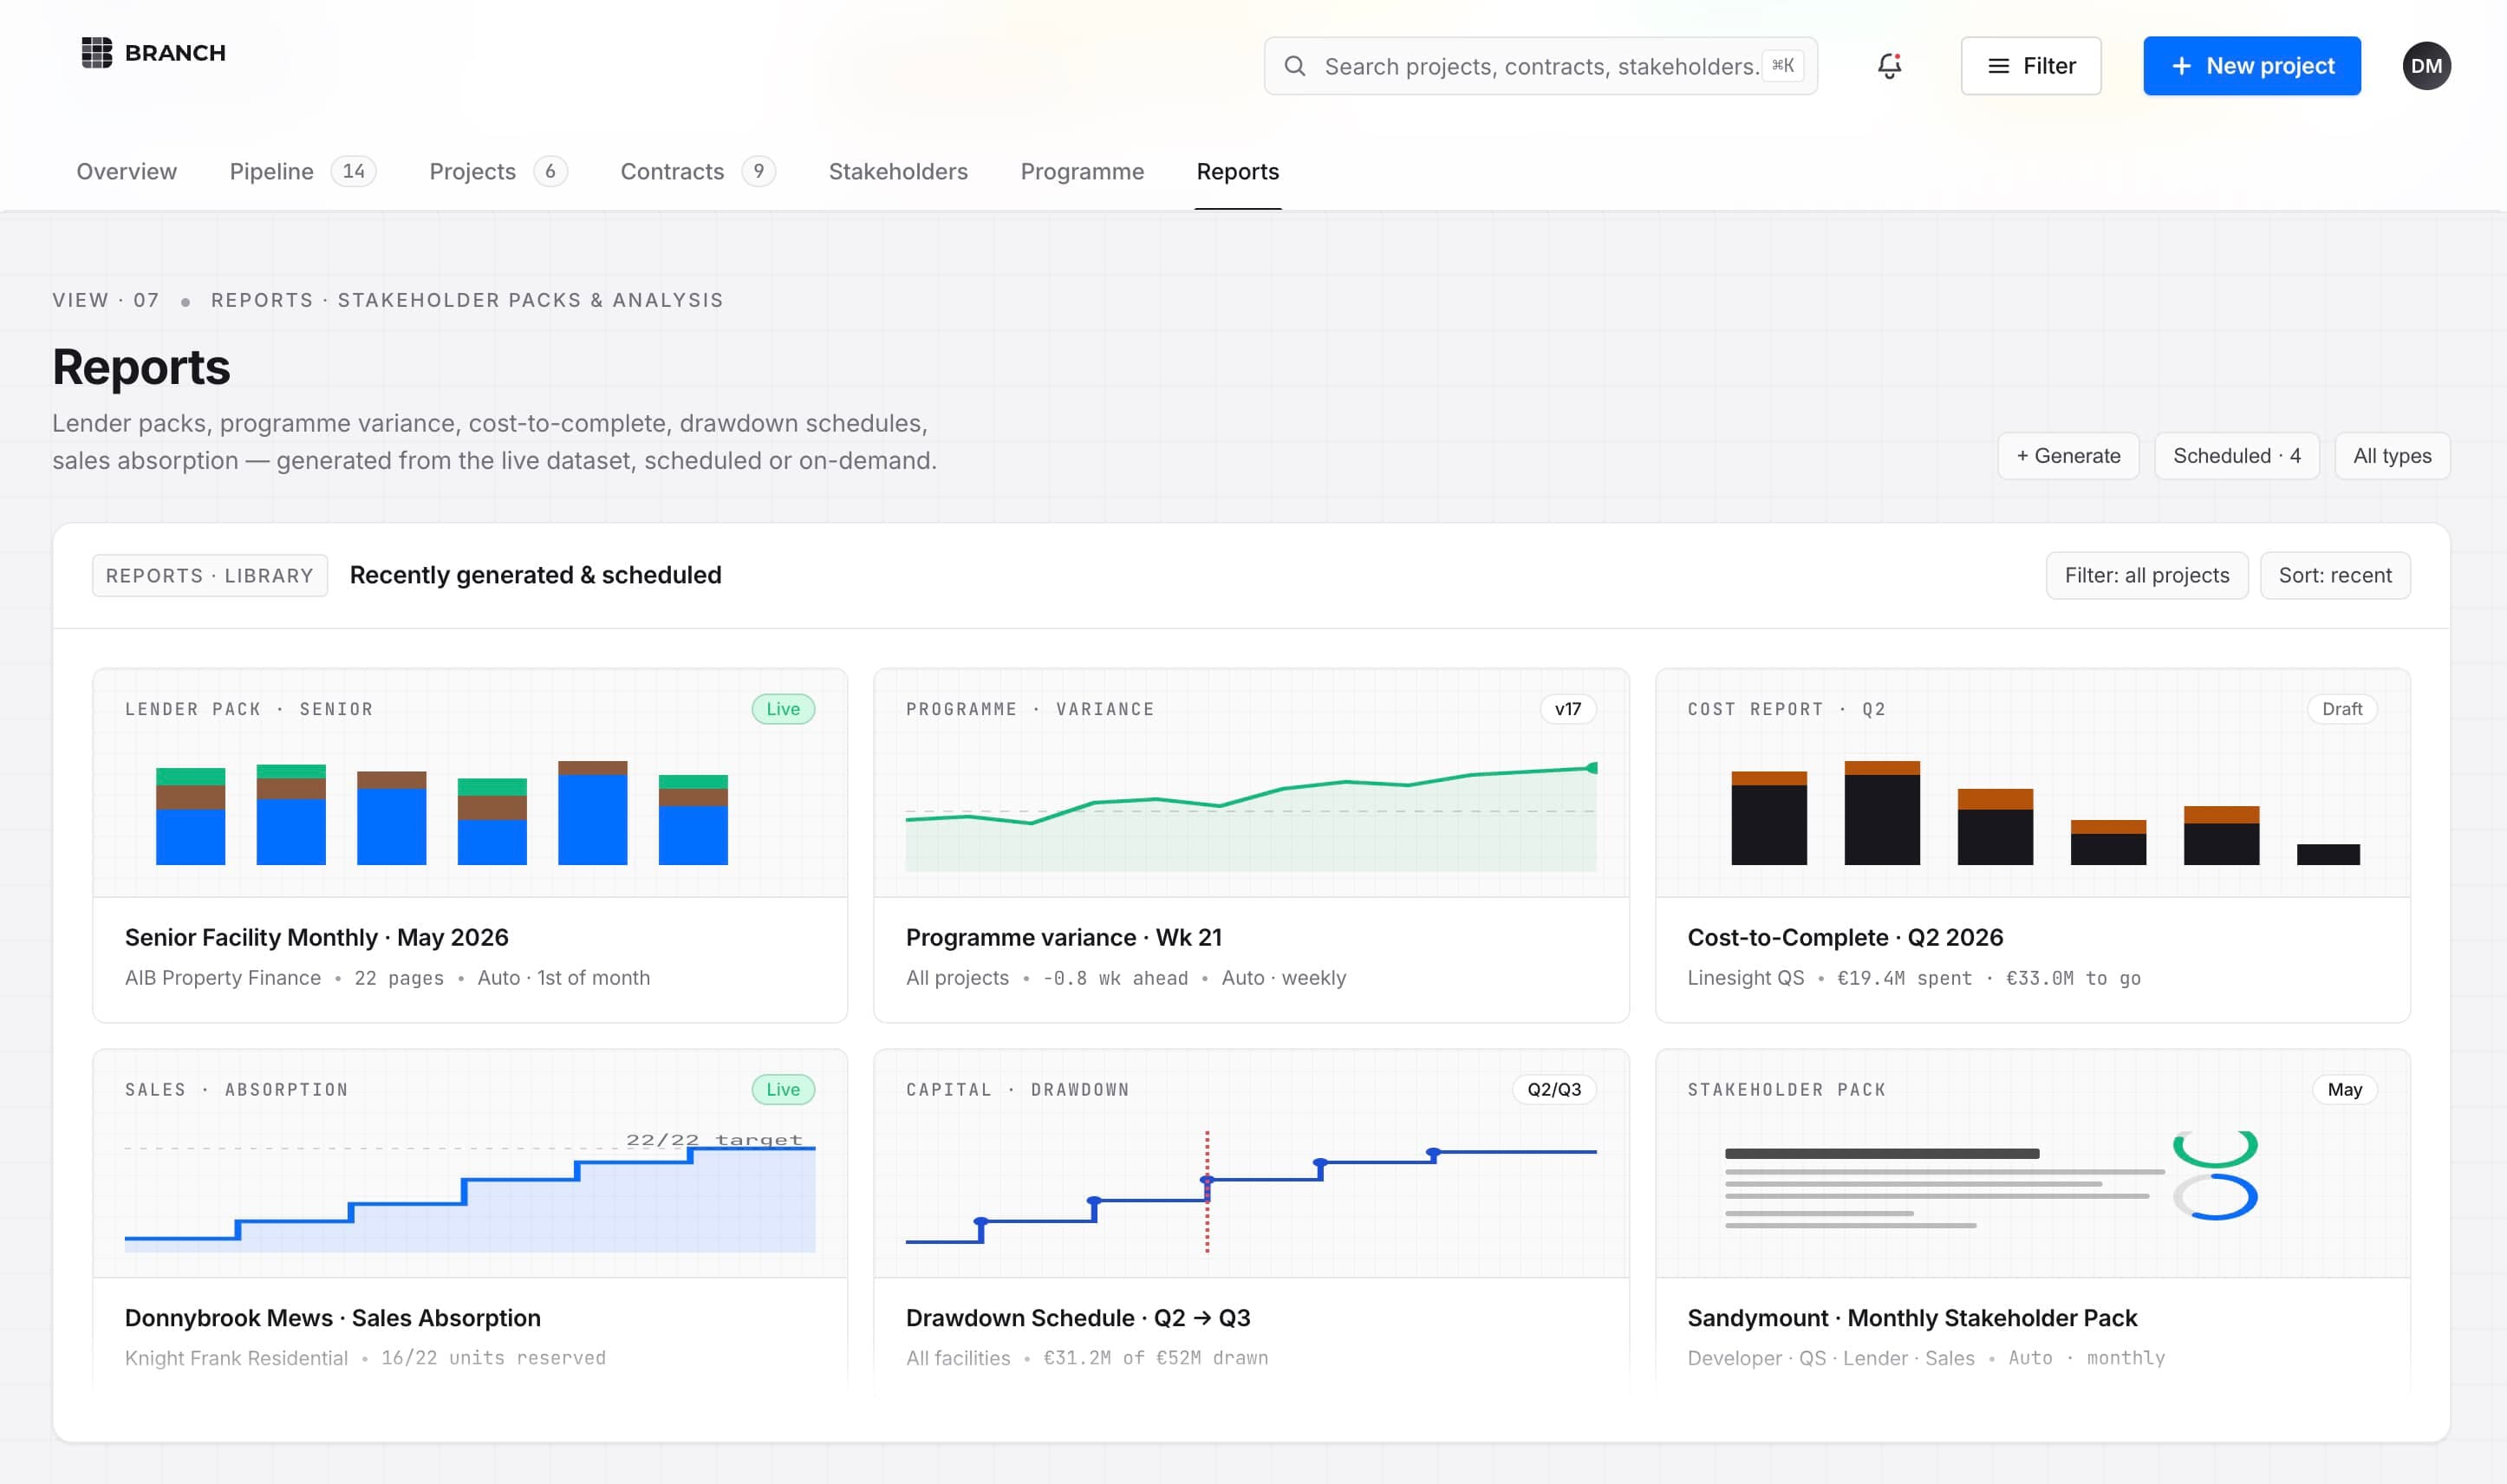
Task: Click the Live badge on Lender Pack
Action: click(x=783, y=709)
